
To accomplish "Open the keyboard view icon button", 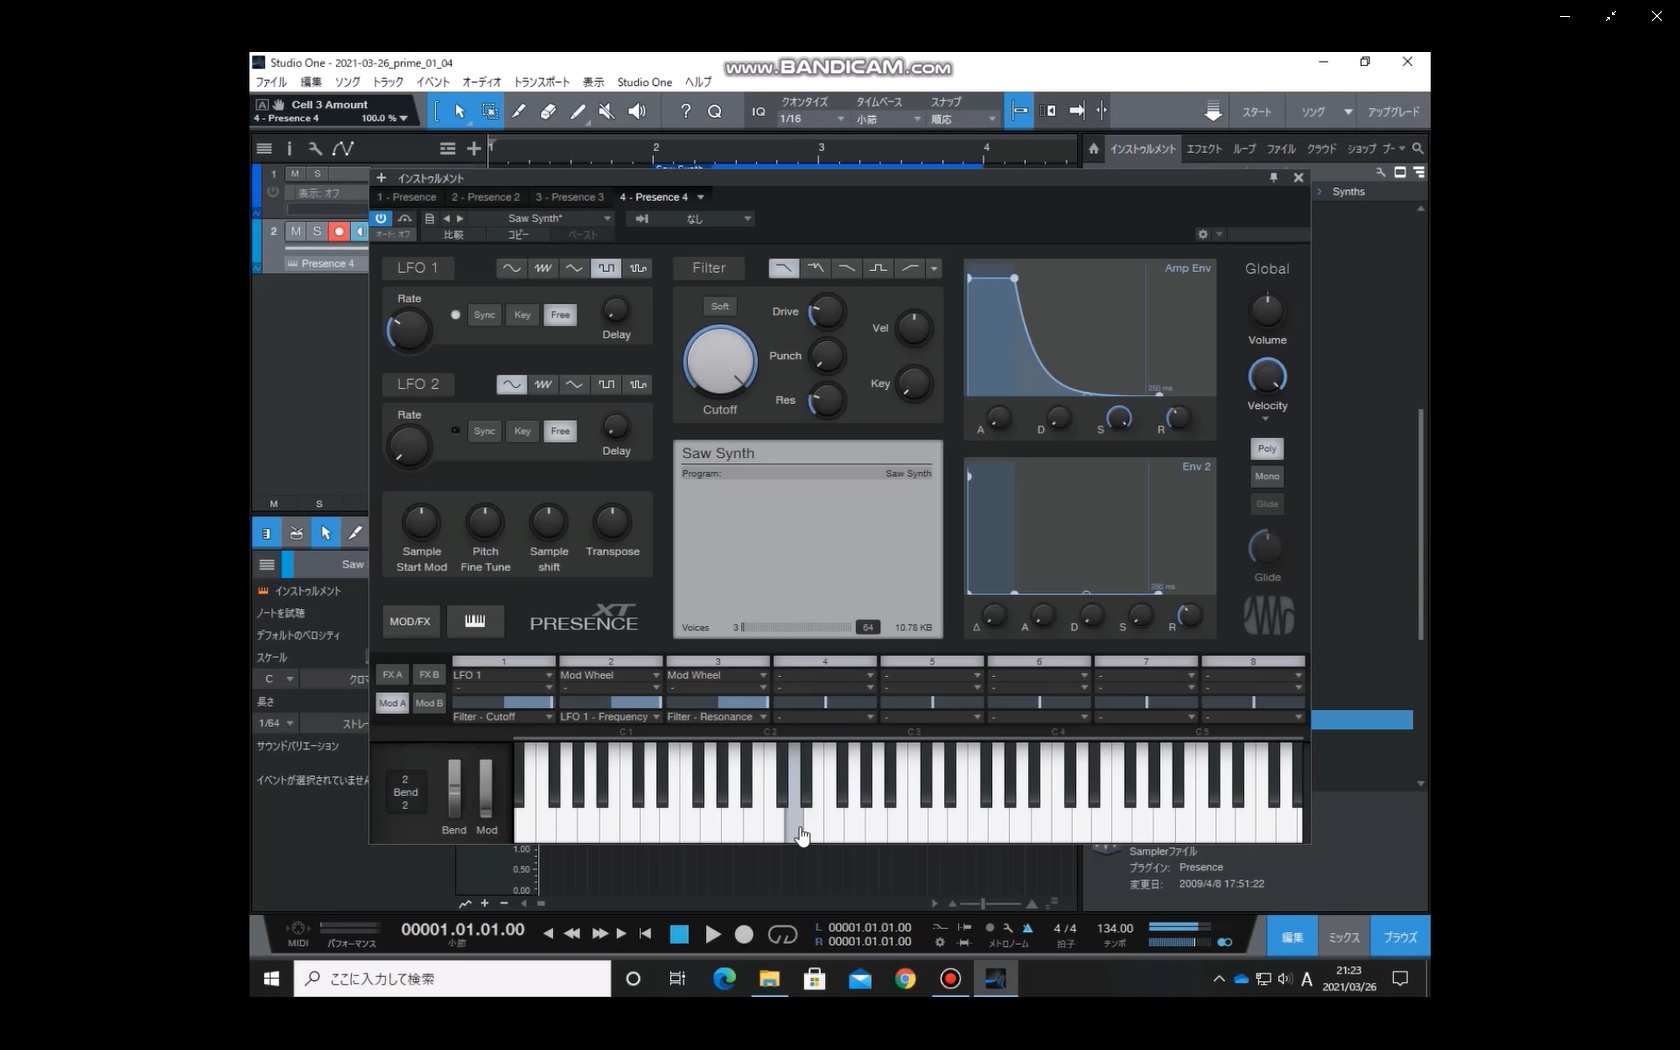I will 475,621.
